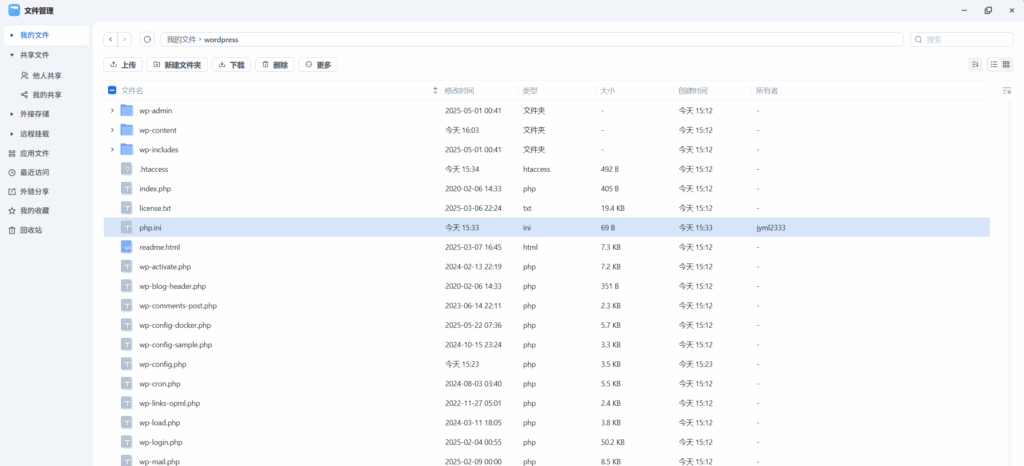This screenshot has height=466, width=1024.
Task: Switch to list view layout
Action: (x=994, y=64)
